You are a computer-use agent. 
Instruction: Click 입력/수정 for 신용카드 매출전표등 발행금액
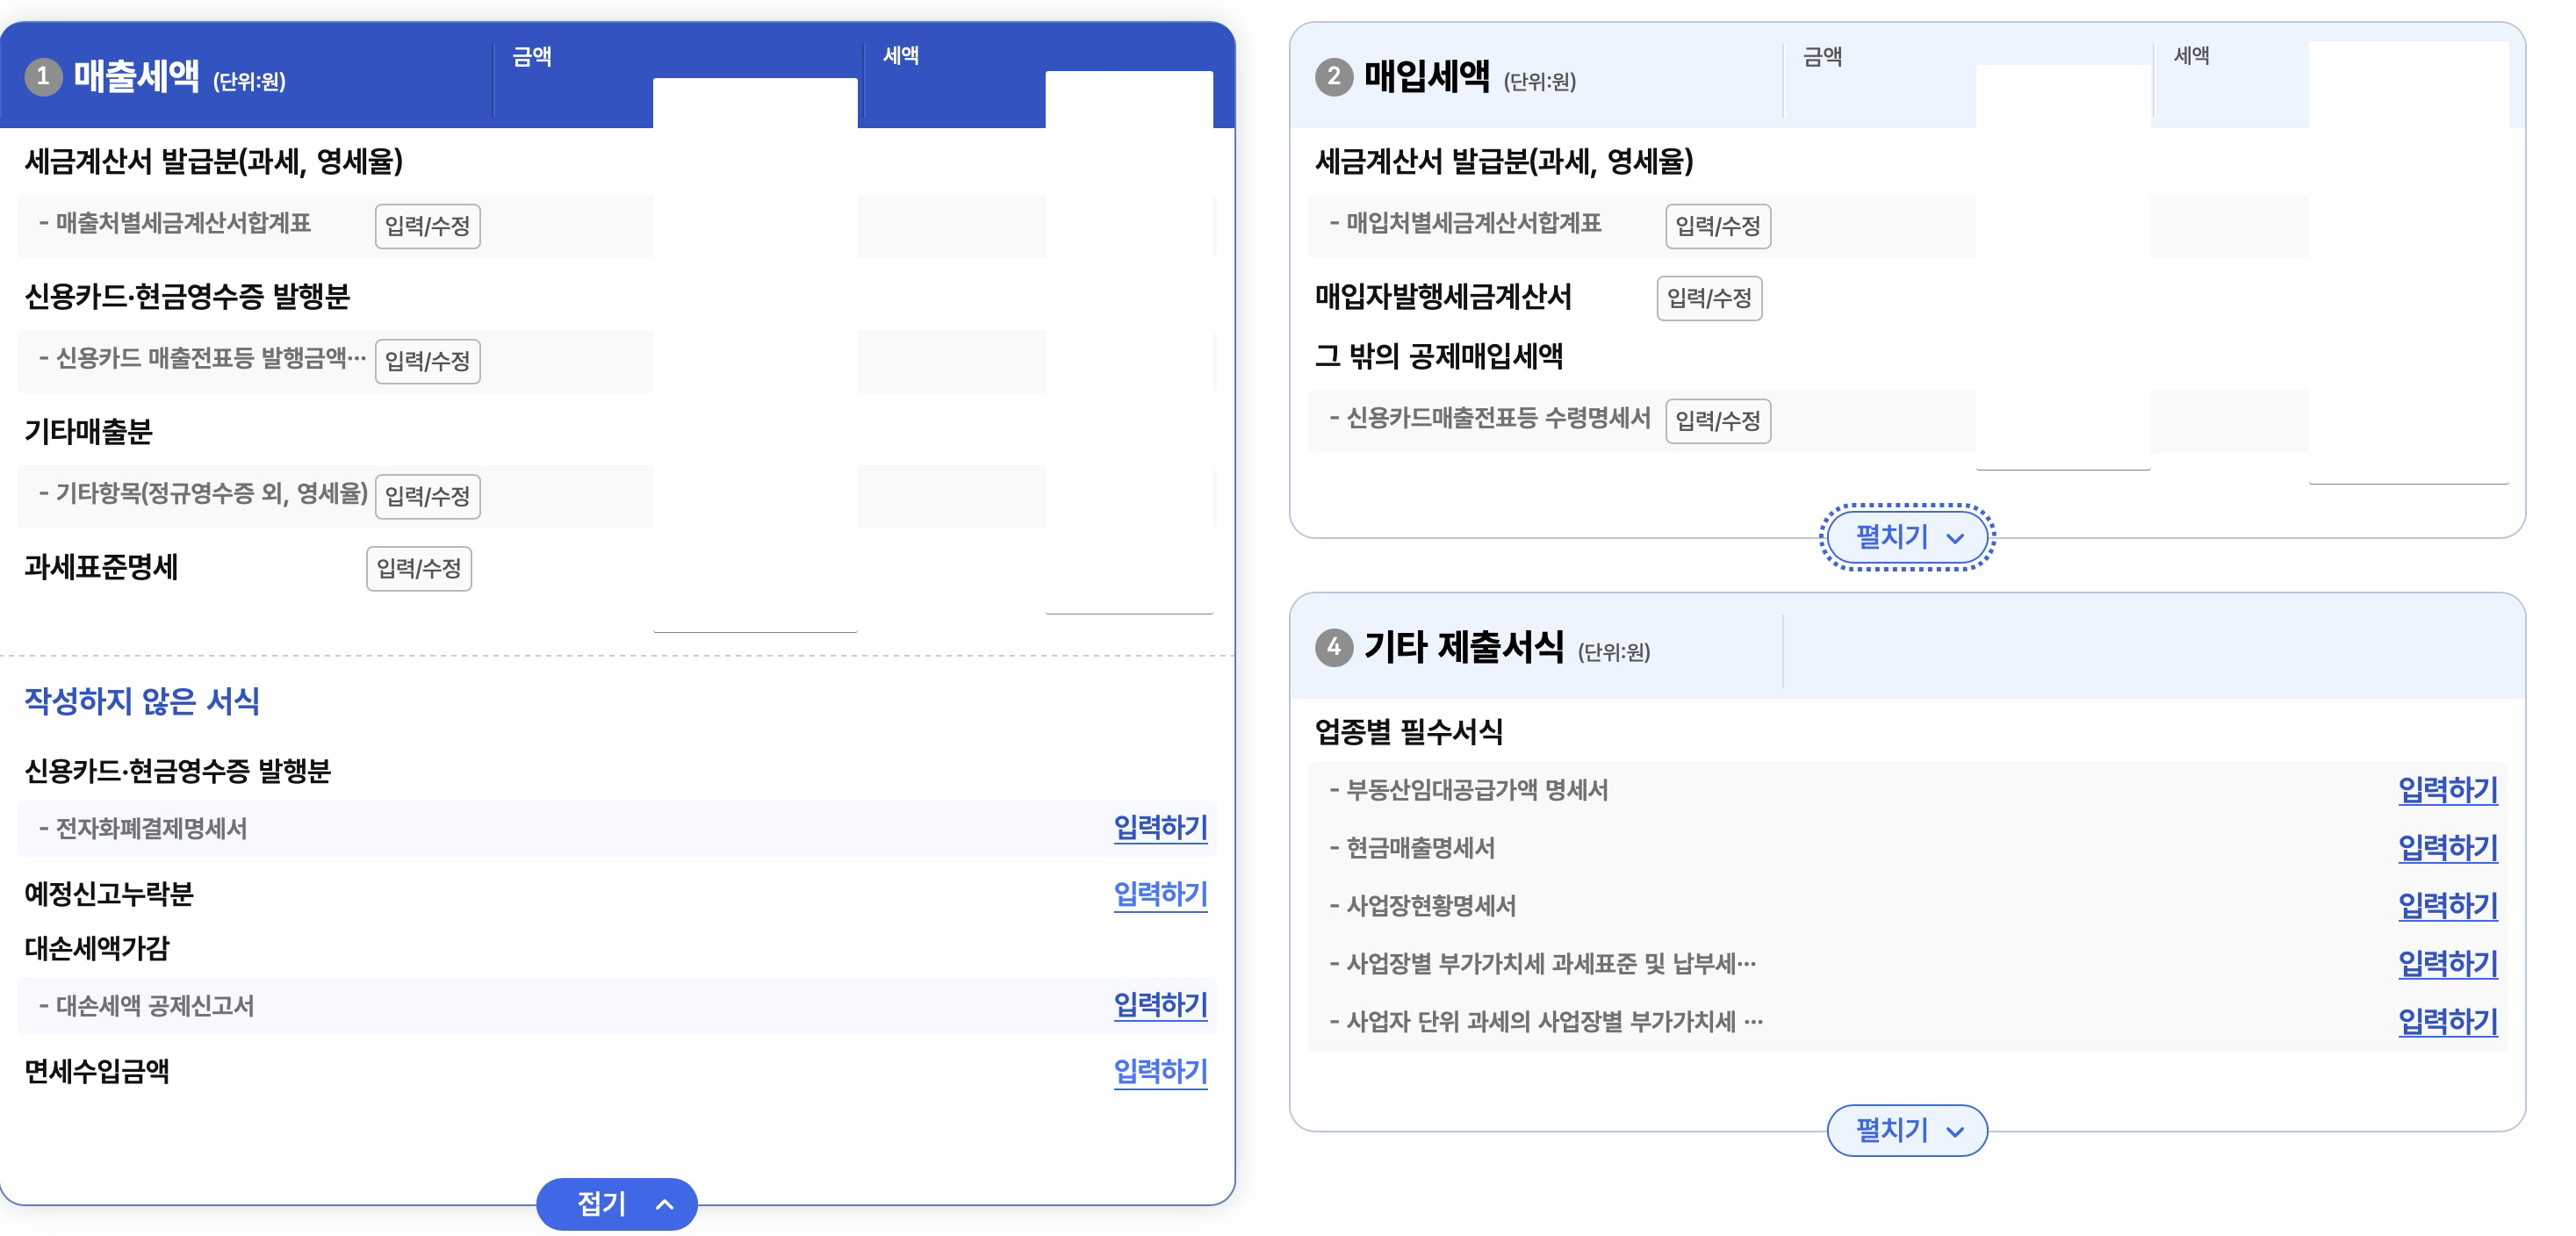[x=427, y=361]
